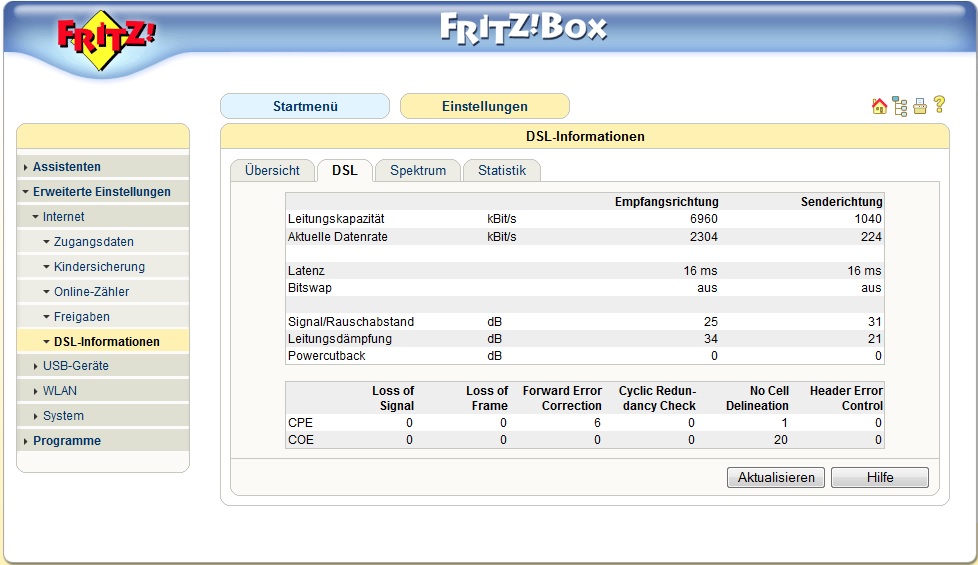The height and width of the screenshot is (565, 978).
Task: Click the COE row label
Action: point(301,440)
